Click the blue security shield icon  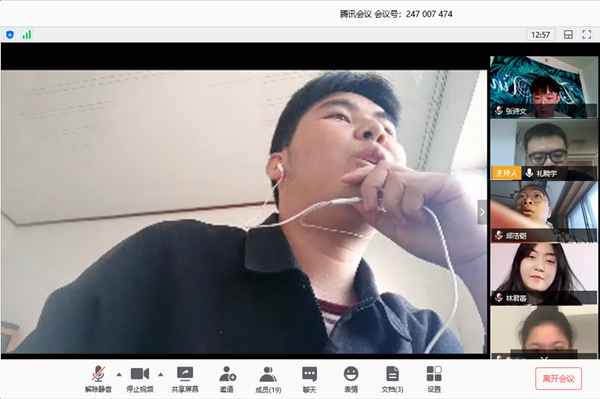click(x=10, y=35)
